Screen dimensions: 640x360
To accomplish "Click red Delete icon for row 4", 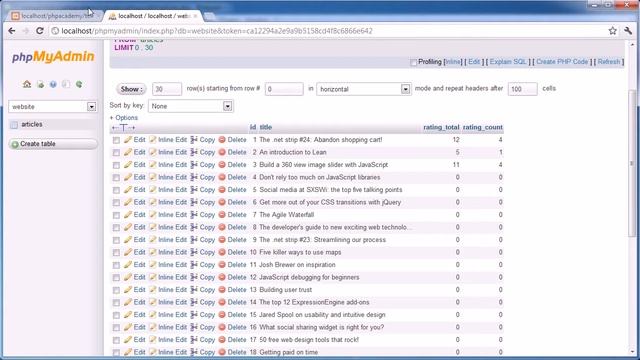I will point(222,178).
